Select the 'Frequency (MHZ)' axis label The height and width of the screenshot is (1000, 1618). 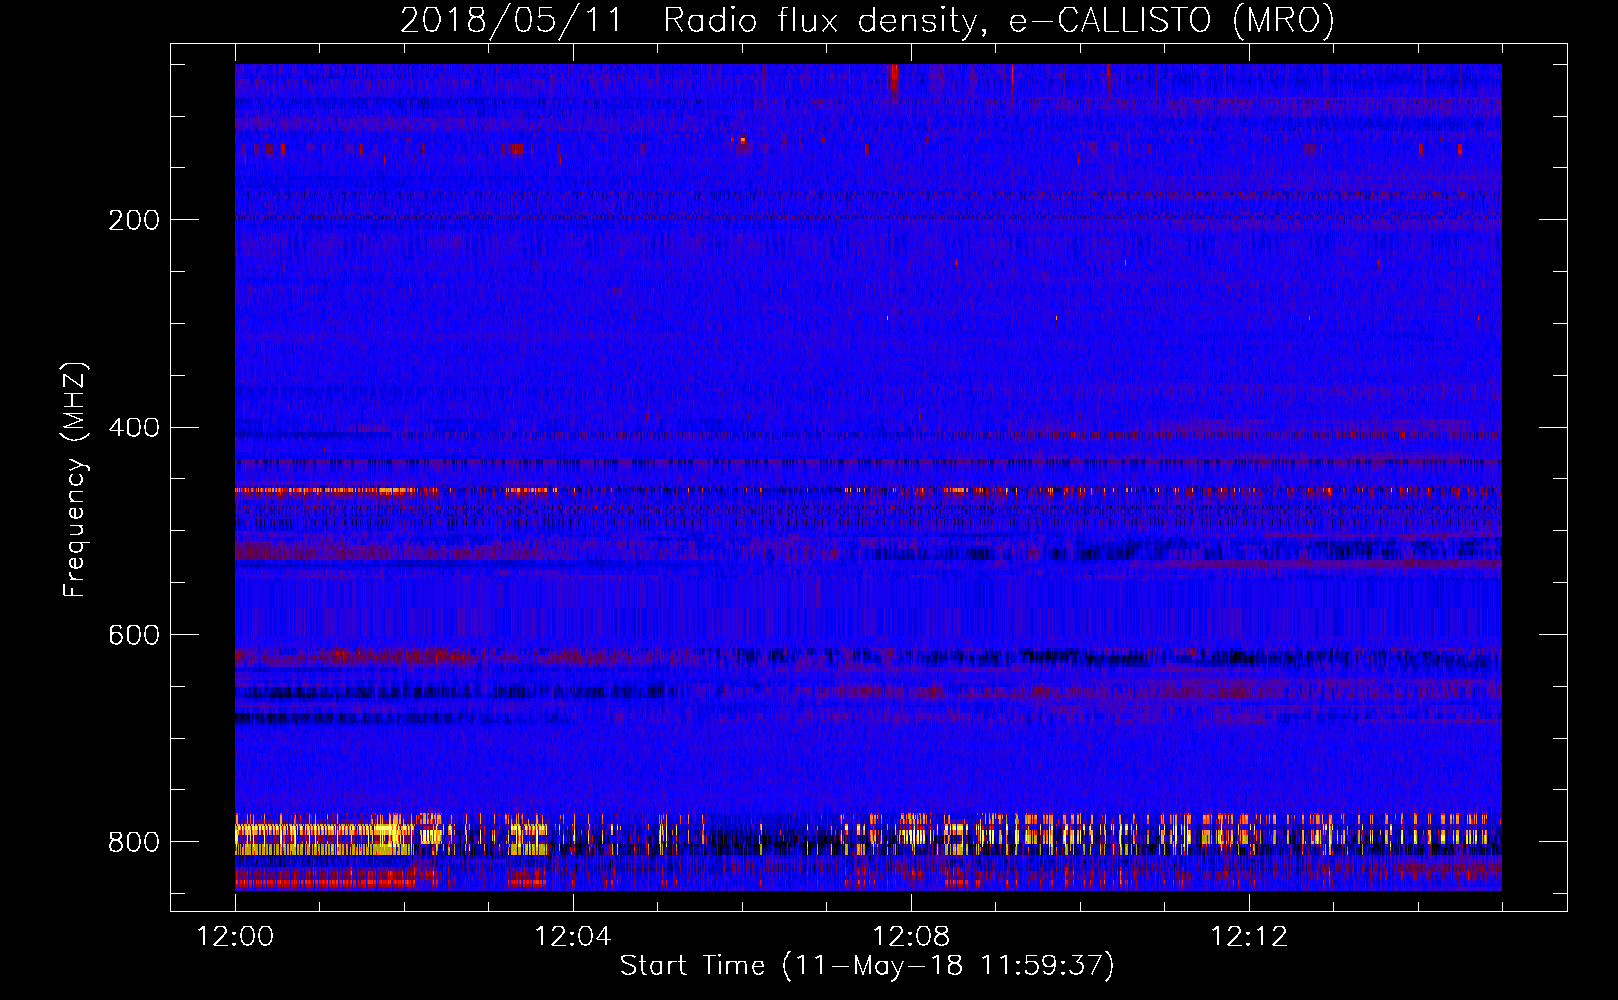point(75,480)
